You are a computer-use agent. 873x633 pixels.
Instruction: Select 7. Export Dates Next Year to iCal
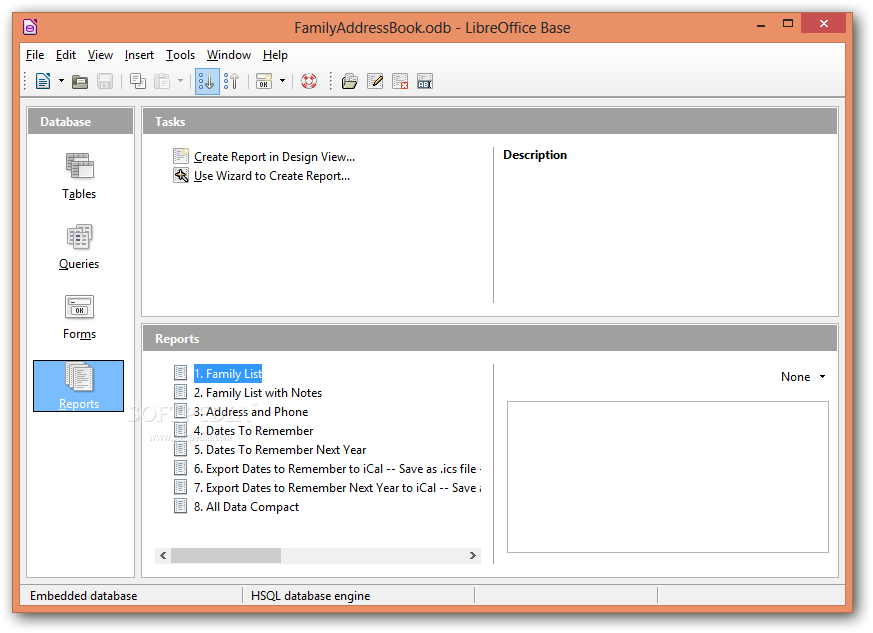point(337,488)
